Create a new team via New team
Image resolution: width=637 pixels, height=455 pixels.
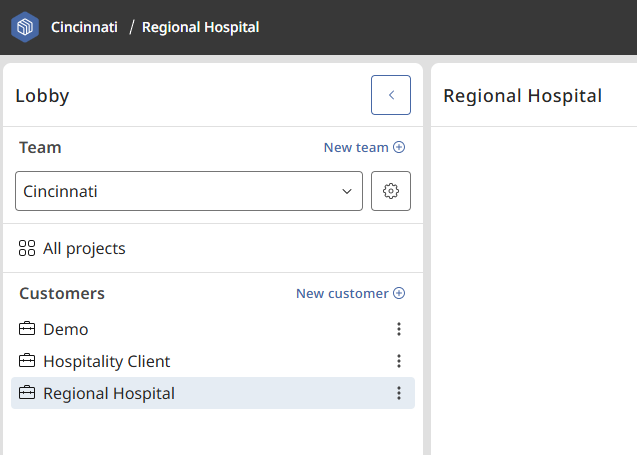click(x=364, y=147)
